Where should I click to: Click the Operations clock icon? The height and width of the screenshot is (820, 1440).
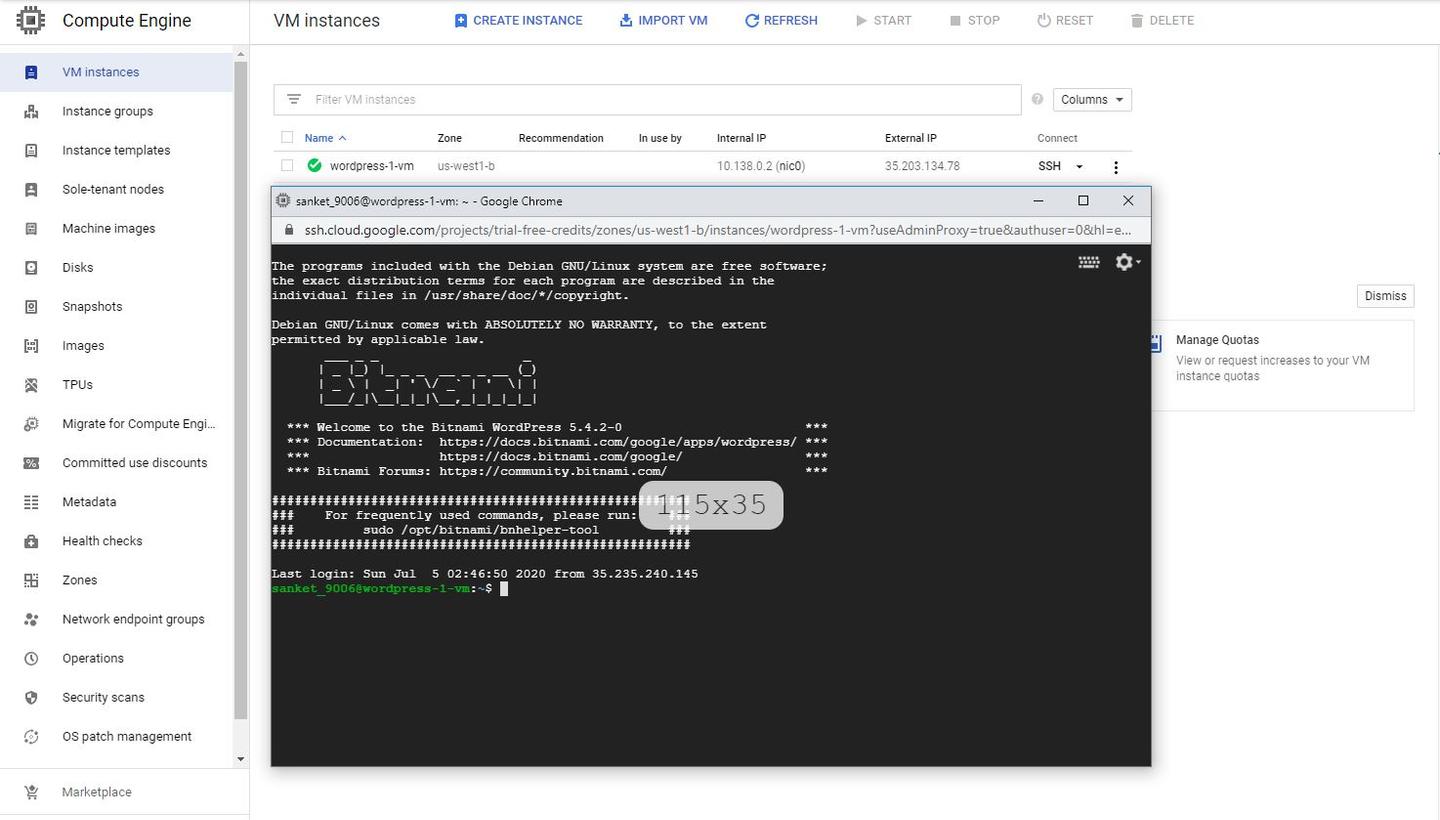tap(31, 658)
